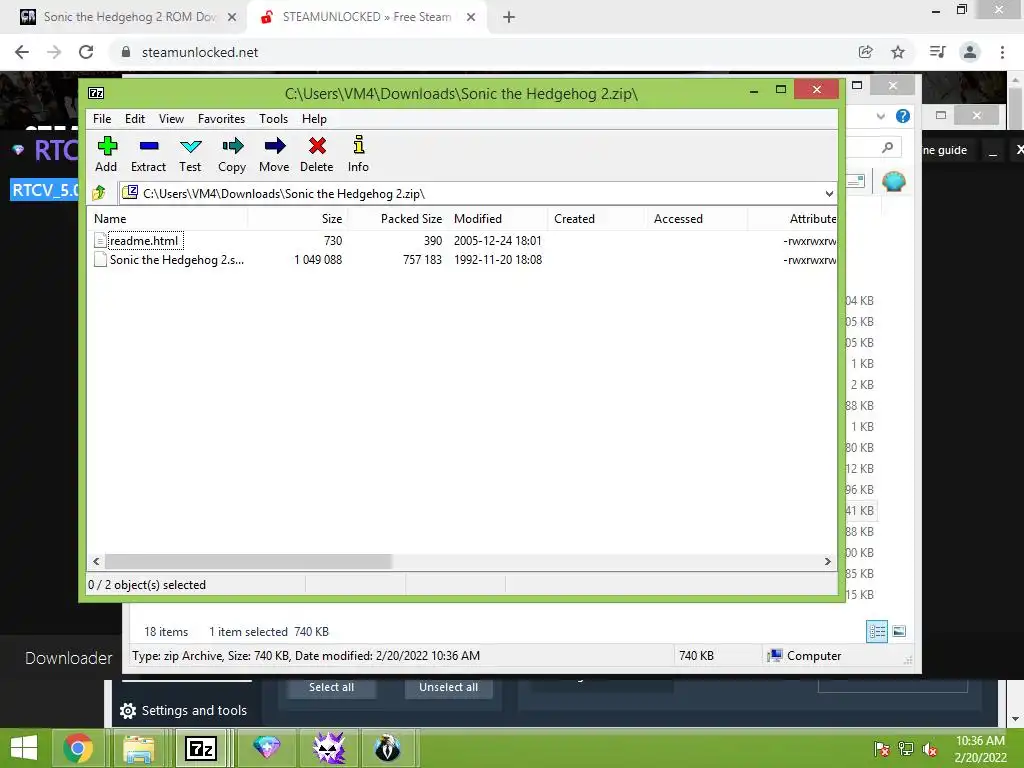Open the diamond app on the taskbar
Screen dimensions: 1024x768
266,748
